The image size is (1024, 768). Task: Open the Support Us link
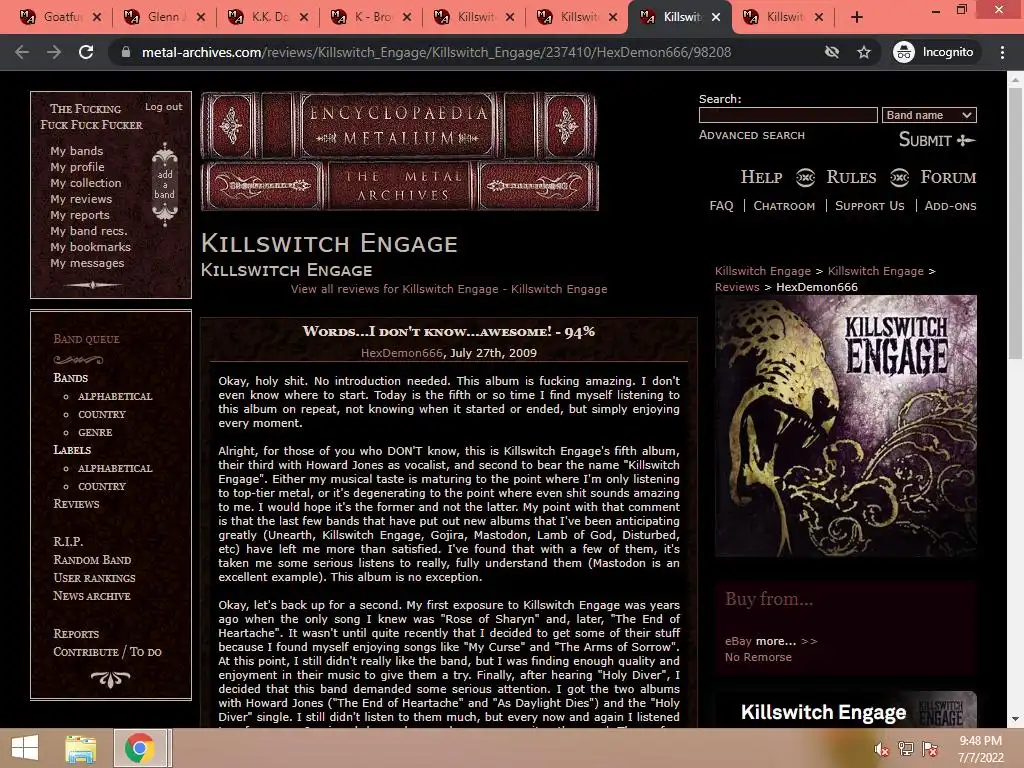coord(869,206)
